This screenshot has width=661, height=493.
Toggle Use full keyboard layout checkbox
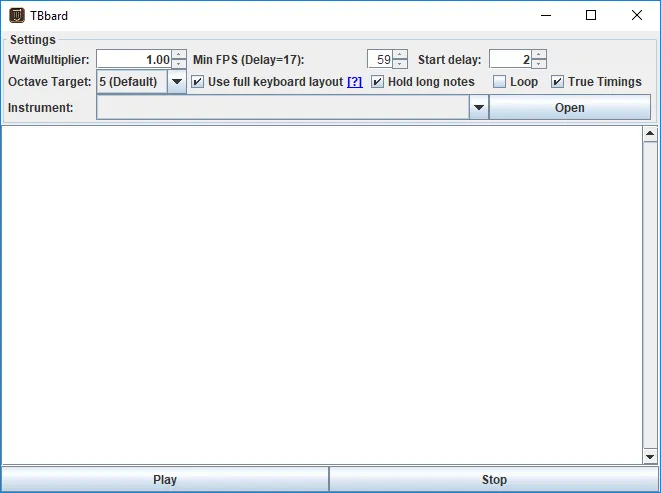click(197, 81)
